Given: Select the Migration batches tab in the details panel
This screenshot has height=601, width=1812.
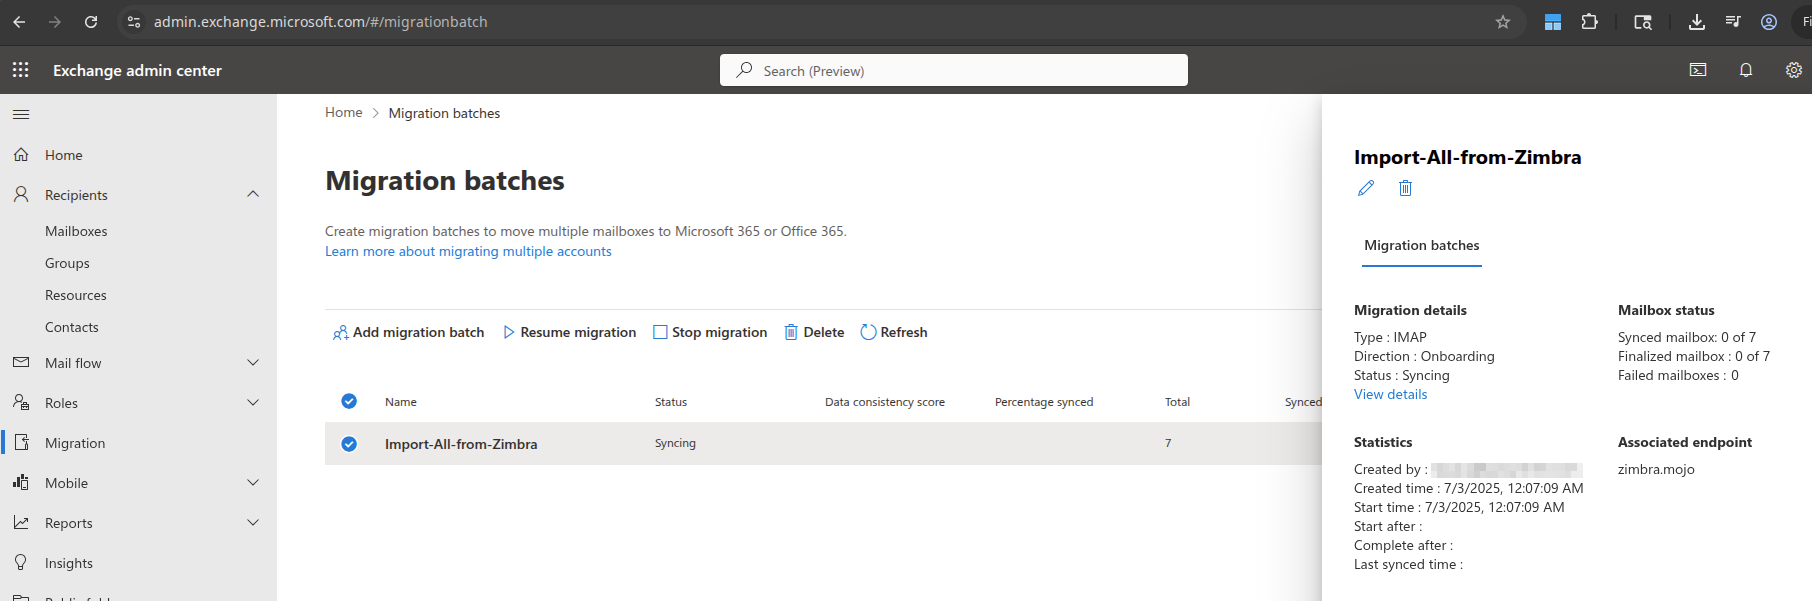Looking at the screenshot, I should 1421,246.
